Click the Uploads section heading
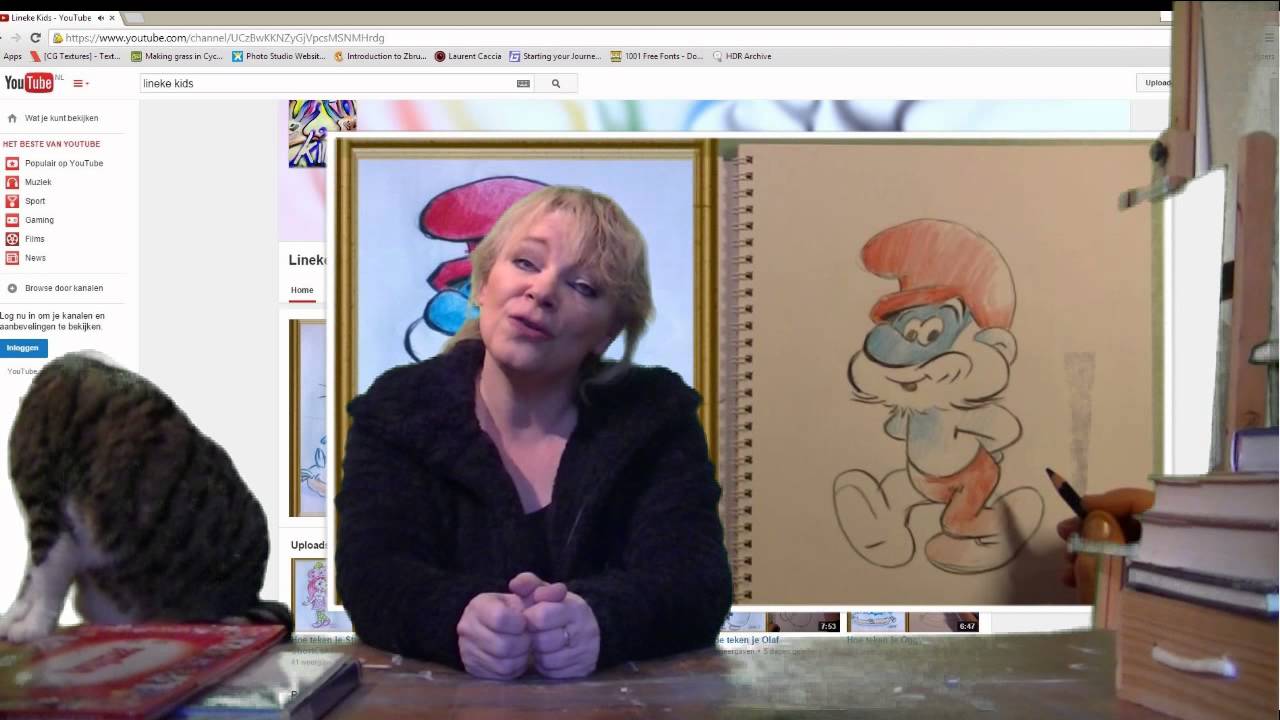Screen dimensions: 1280x720 [x=309, y=545]
